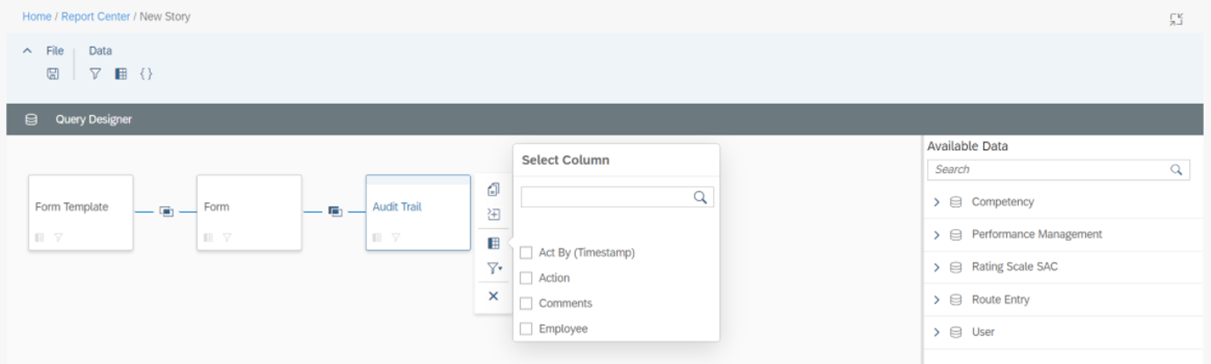
Task: Tick the Action checkbox
Action: click(x=526, y=278)
